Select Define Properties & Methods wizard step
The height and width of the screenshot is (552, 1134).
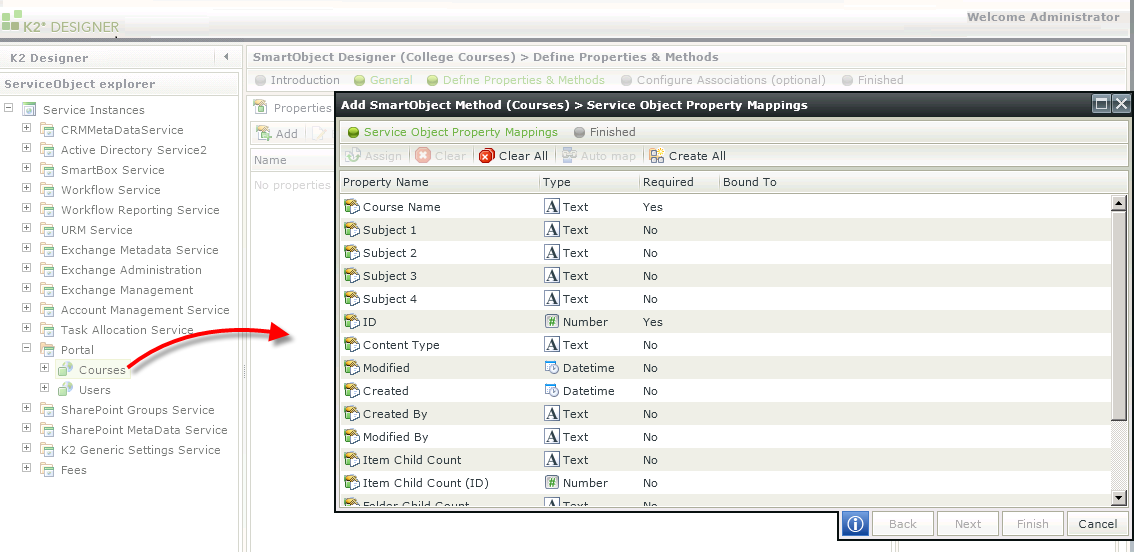[516, 80]
